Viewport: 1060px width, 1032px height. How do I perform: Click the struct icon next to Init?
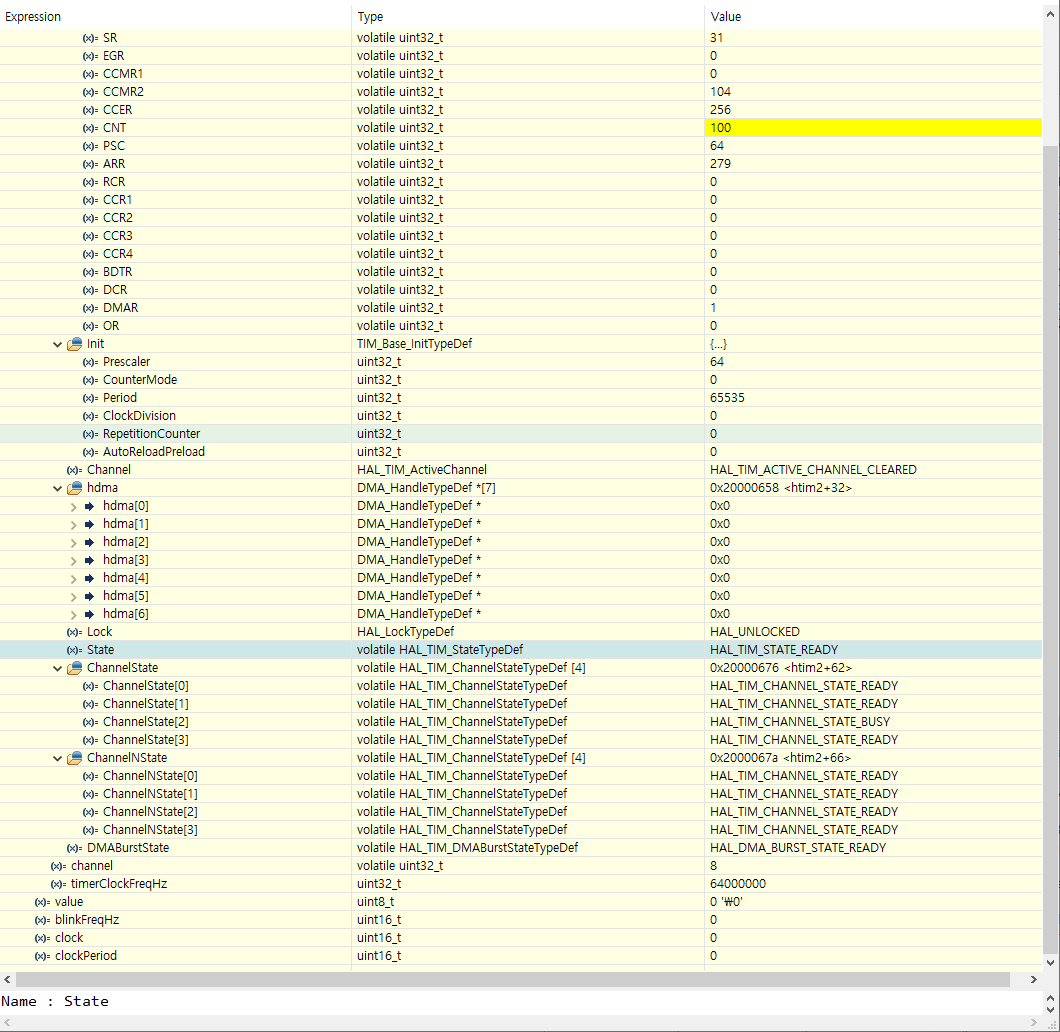pos(73,343)
